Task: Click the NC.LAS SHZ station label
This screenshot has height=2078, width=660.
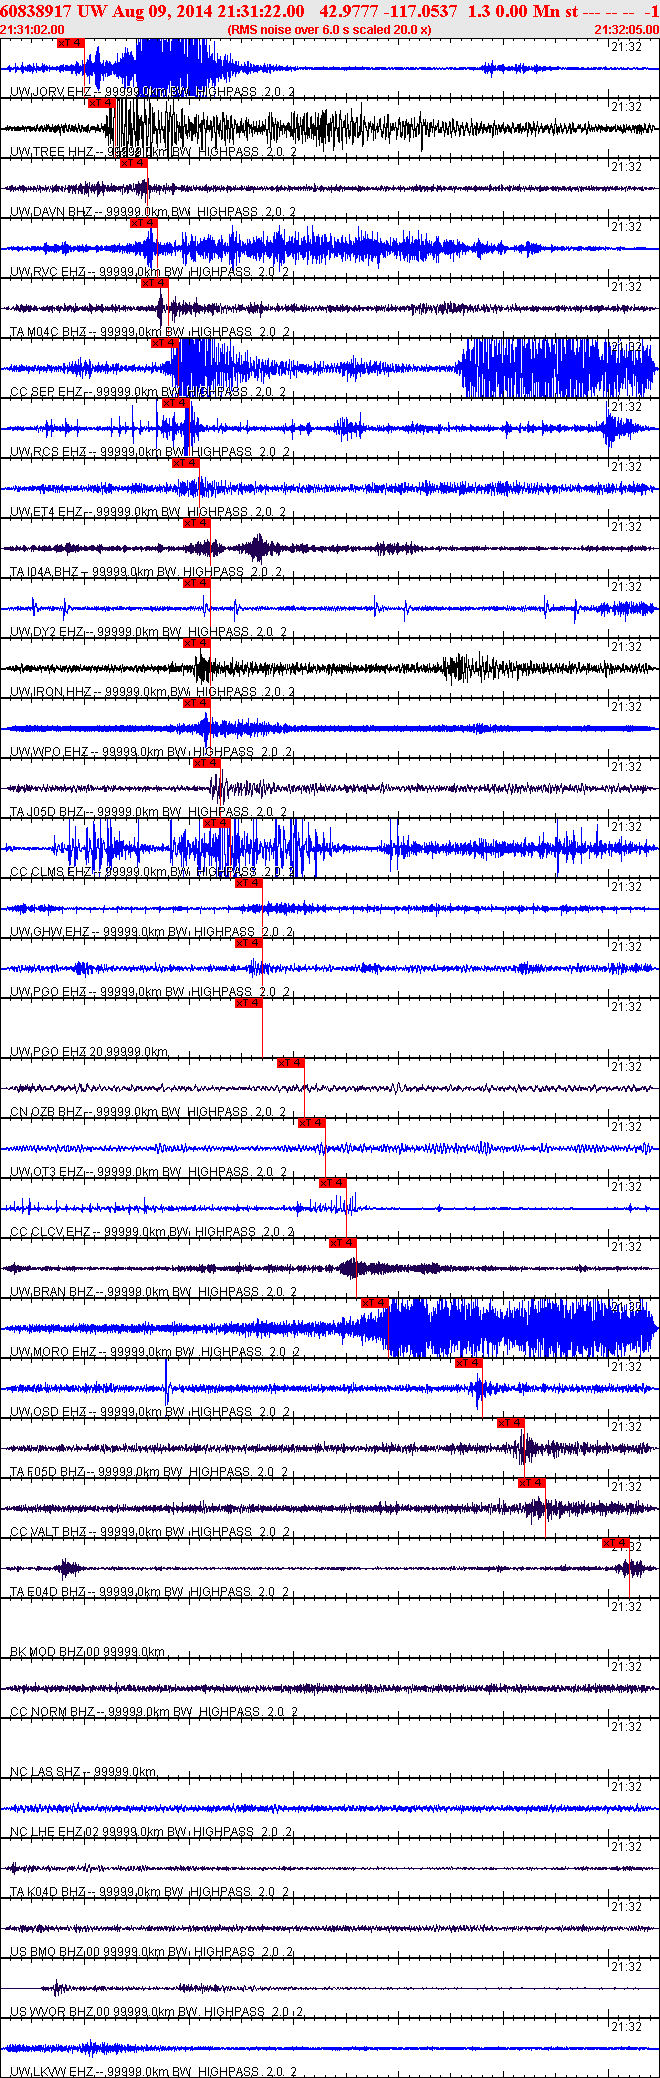Action: [x=45, y=1772]
